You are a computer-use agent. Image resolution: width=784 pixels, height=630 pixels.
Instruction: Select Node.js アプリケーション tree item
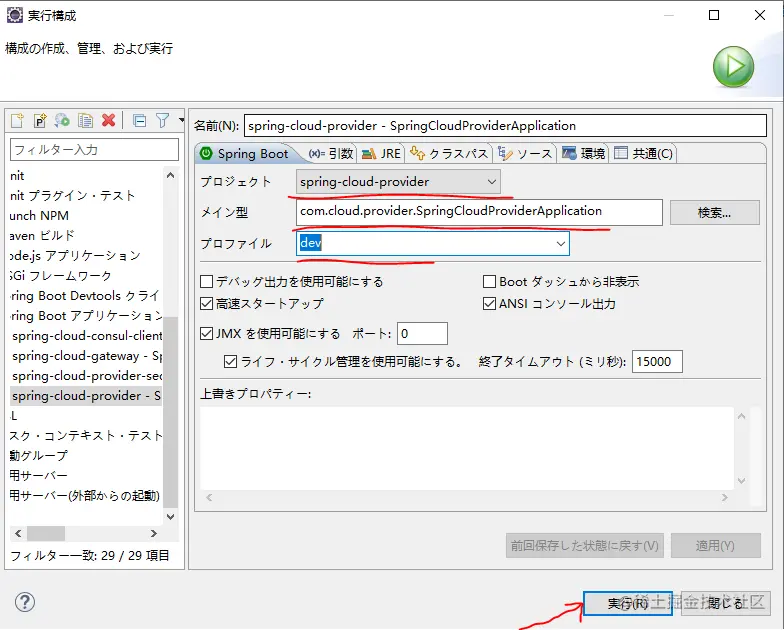(x=76, y=256)
